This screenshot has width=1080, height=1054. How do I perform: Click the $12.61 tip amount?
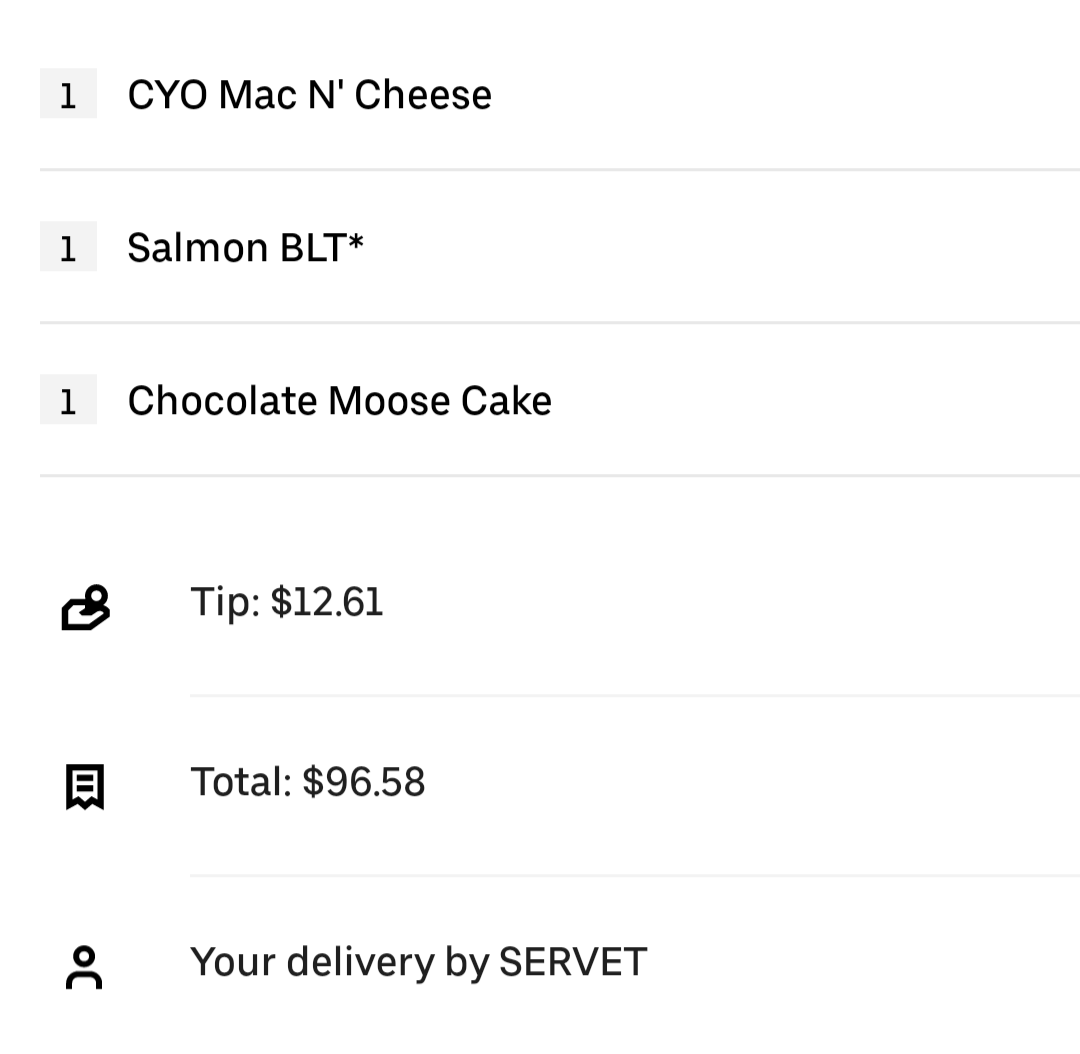(x=327, y=602)
